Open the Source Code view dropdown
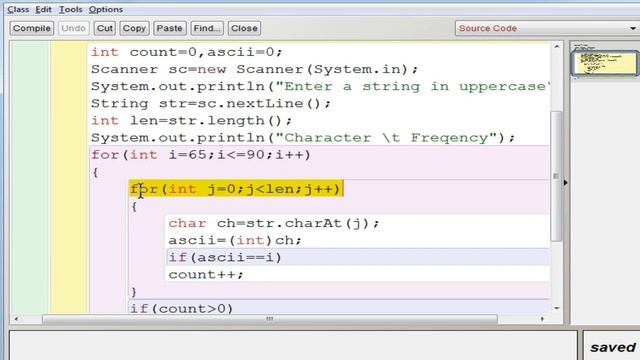Viewport: 640px width, 360px height. click(x=547, y=28)
